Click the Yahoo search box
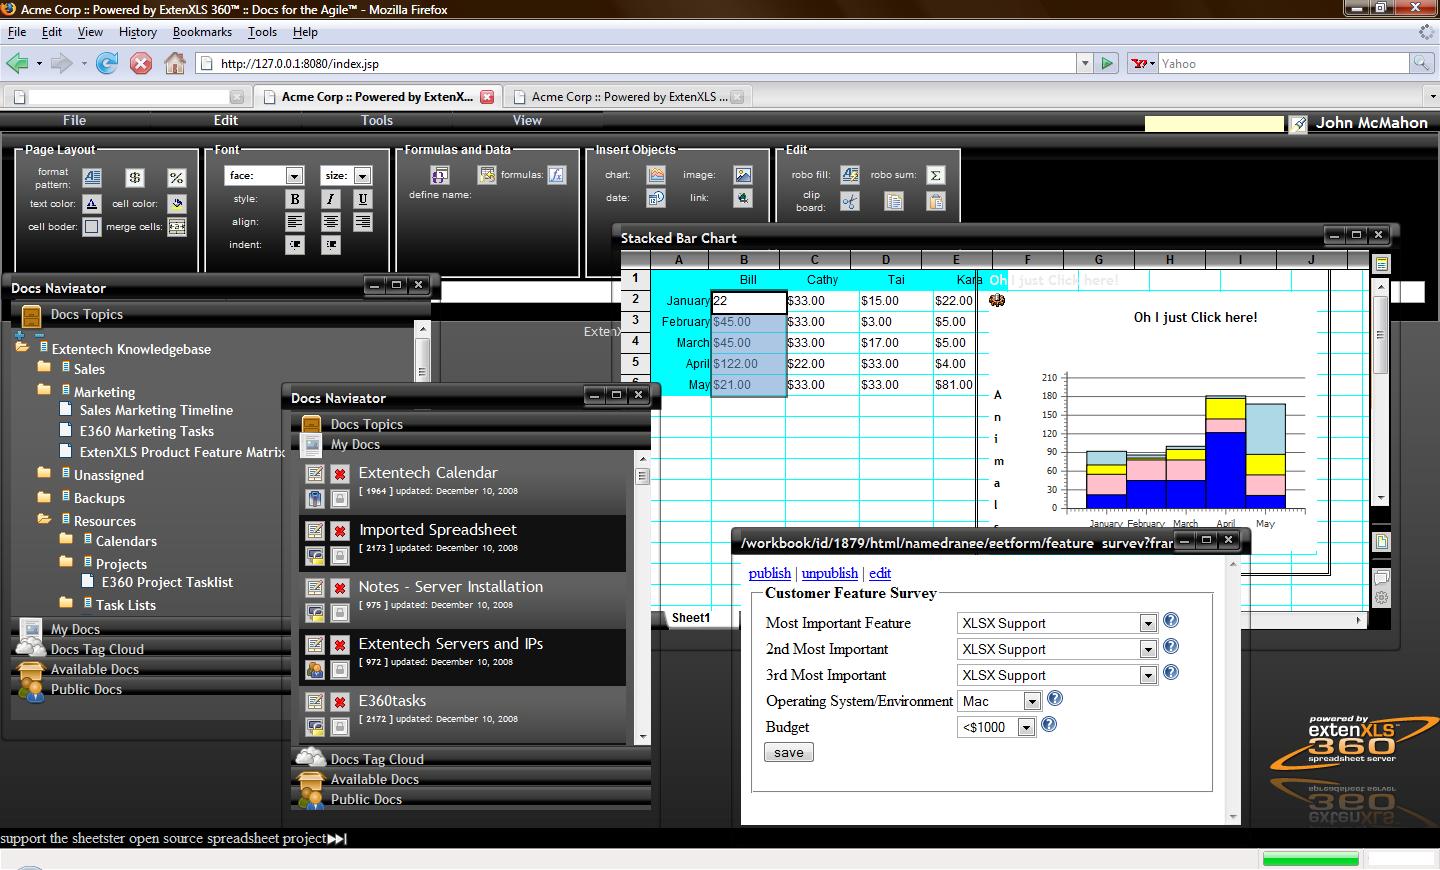The image size is (1440, 870). click(1283, 63)
